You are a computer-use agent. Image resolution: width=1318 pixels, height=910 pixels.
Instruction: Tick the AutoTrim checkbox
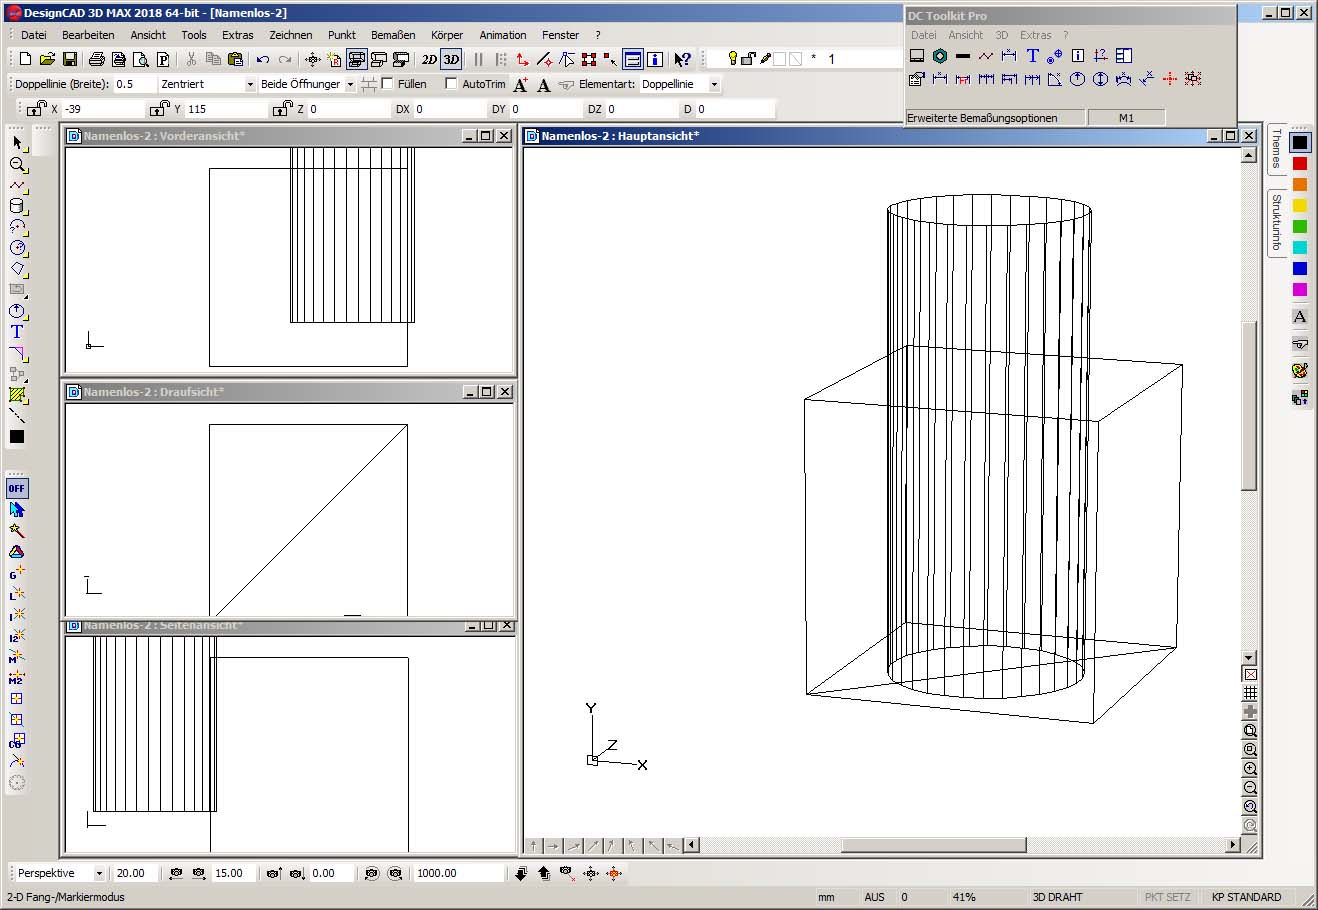451,84
